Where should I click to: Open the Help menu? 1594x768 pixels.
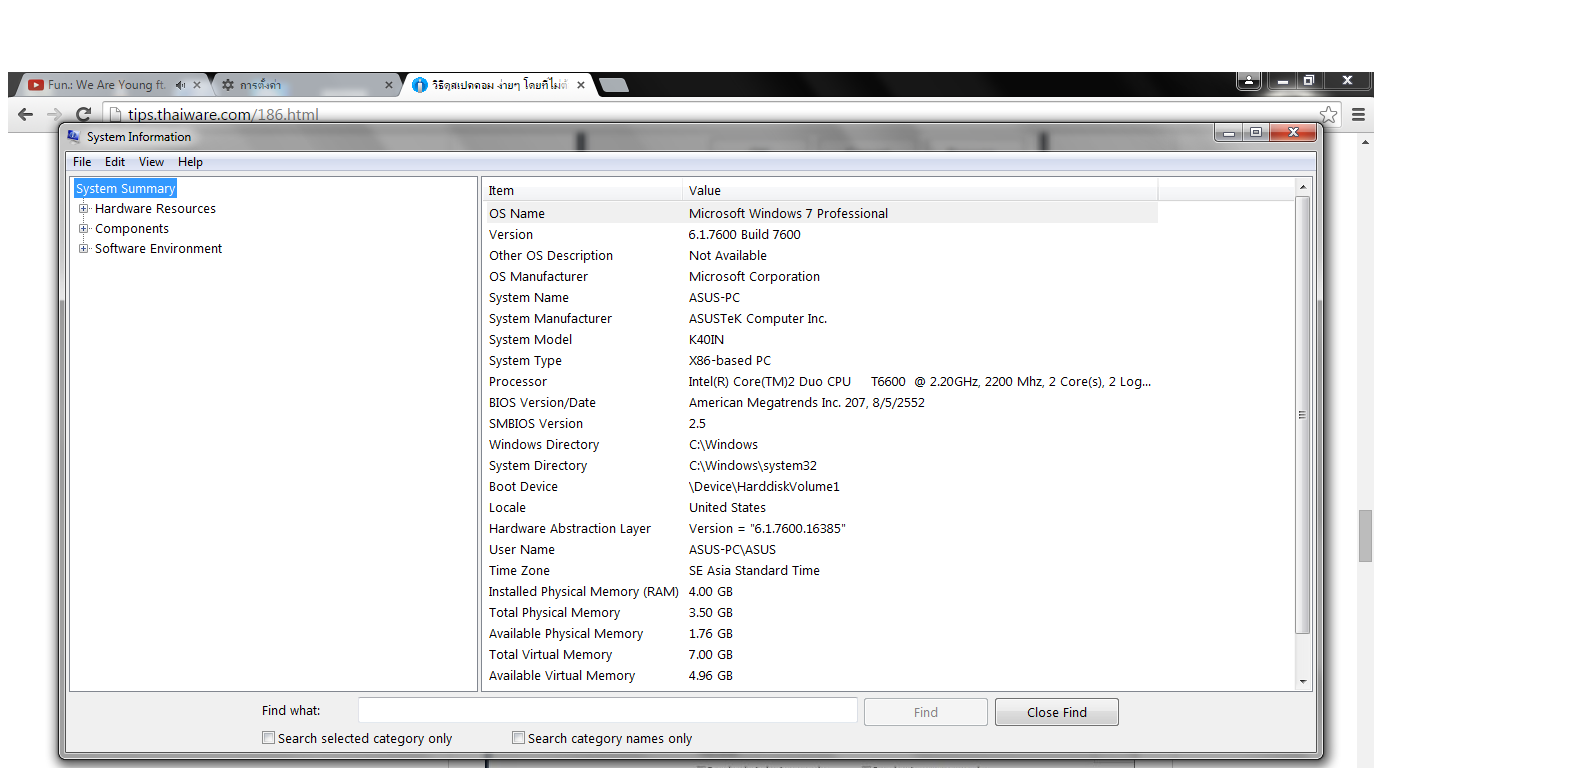[x=190, y=162]
